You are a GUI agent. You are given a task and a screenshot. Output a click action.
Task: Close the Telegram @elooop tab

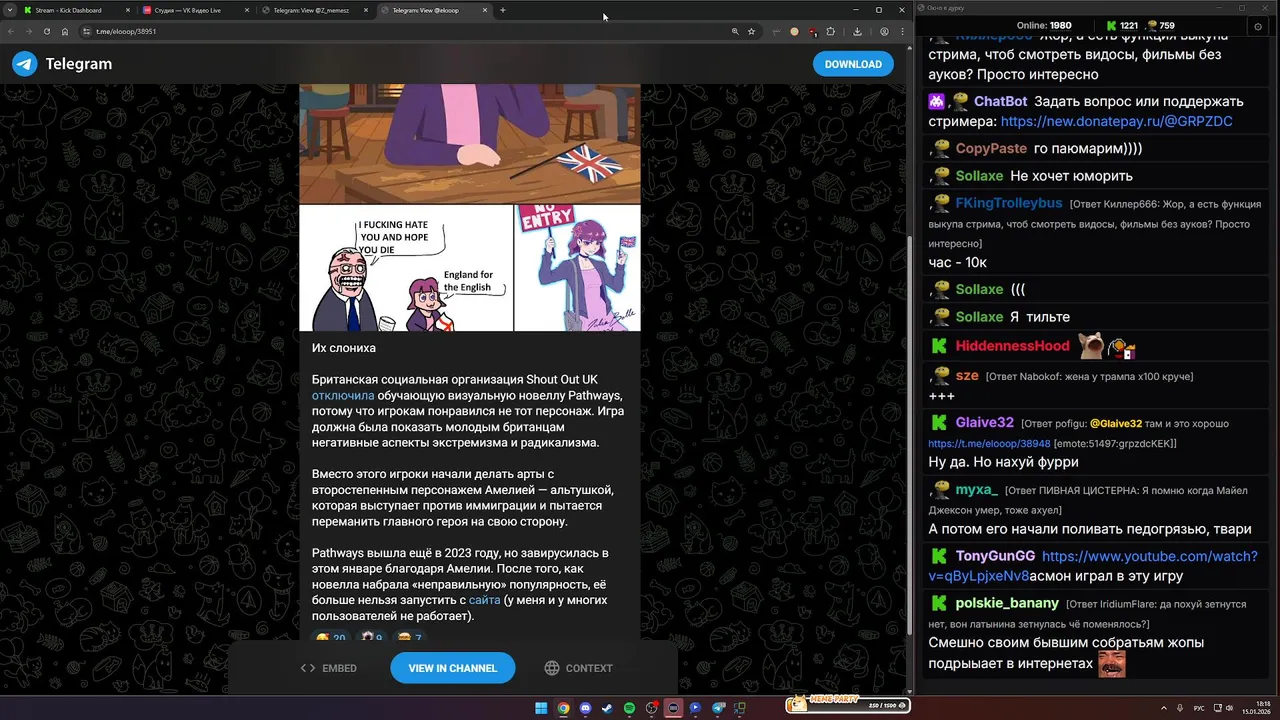point(485,10)
